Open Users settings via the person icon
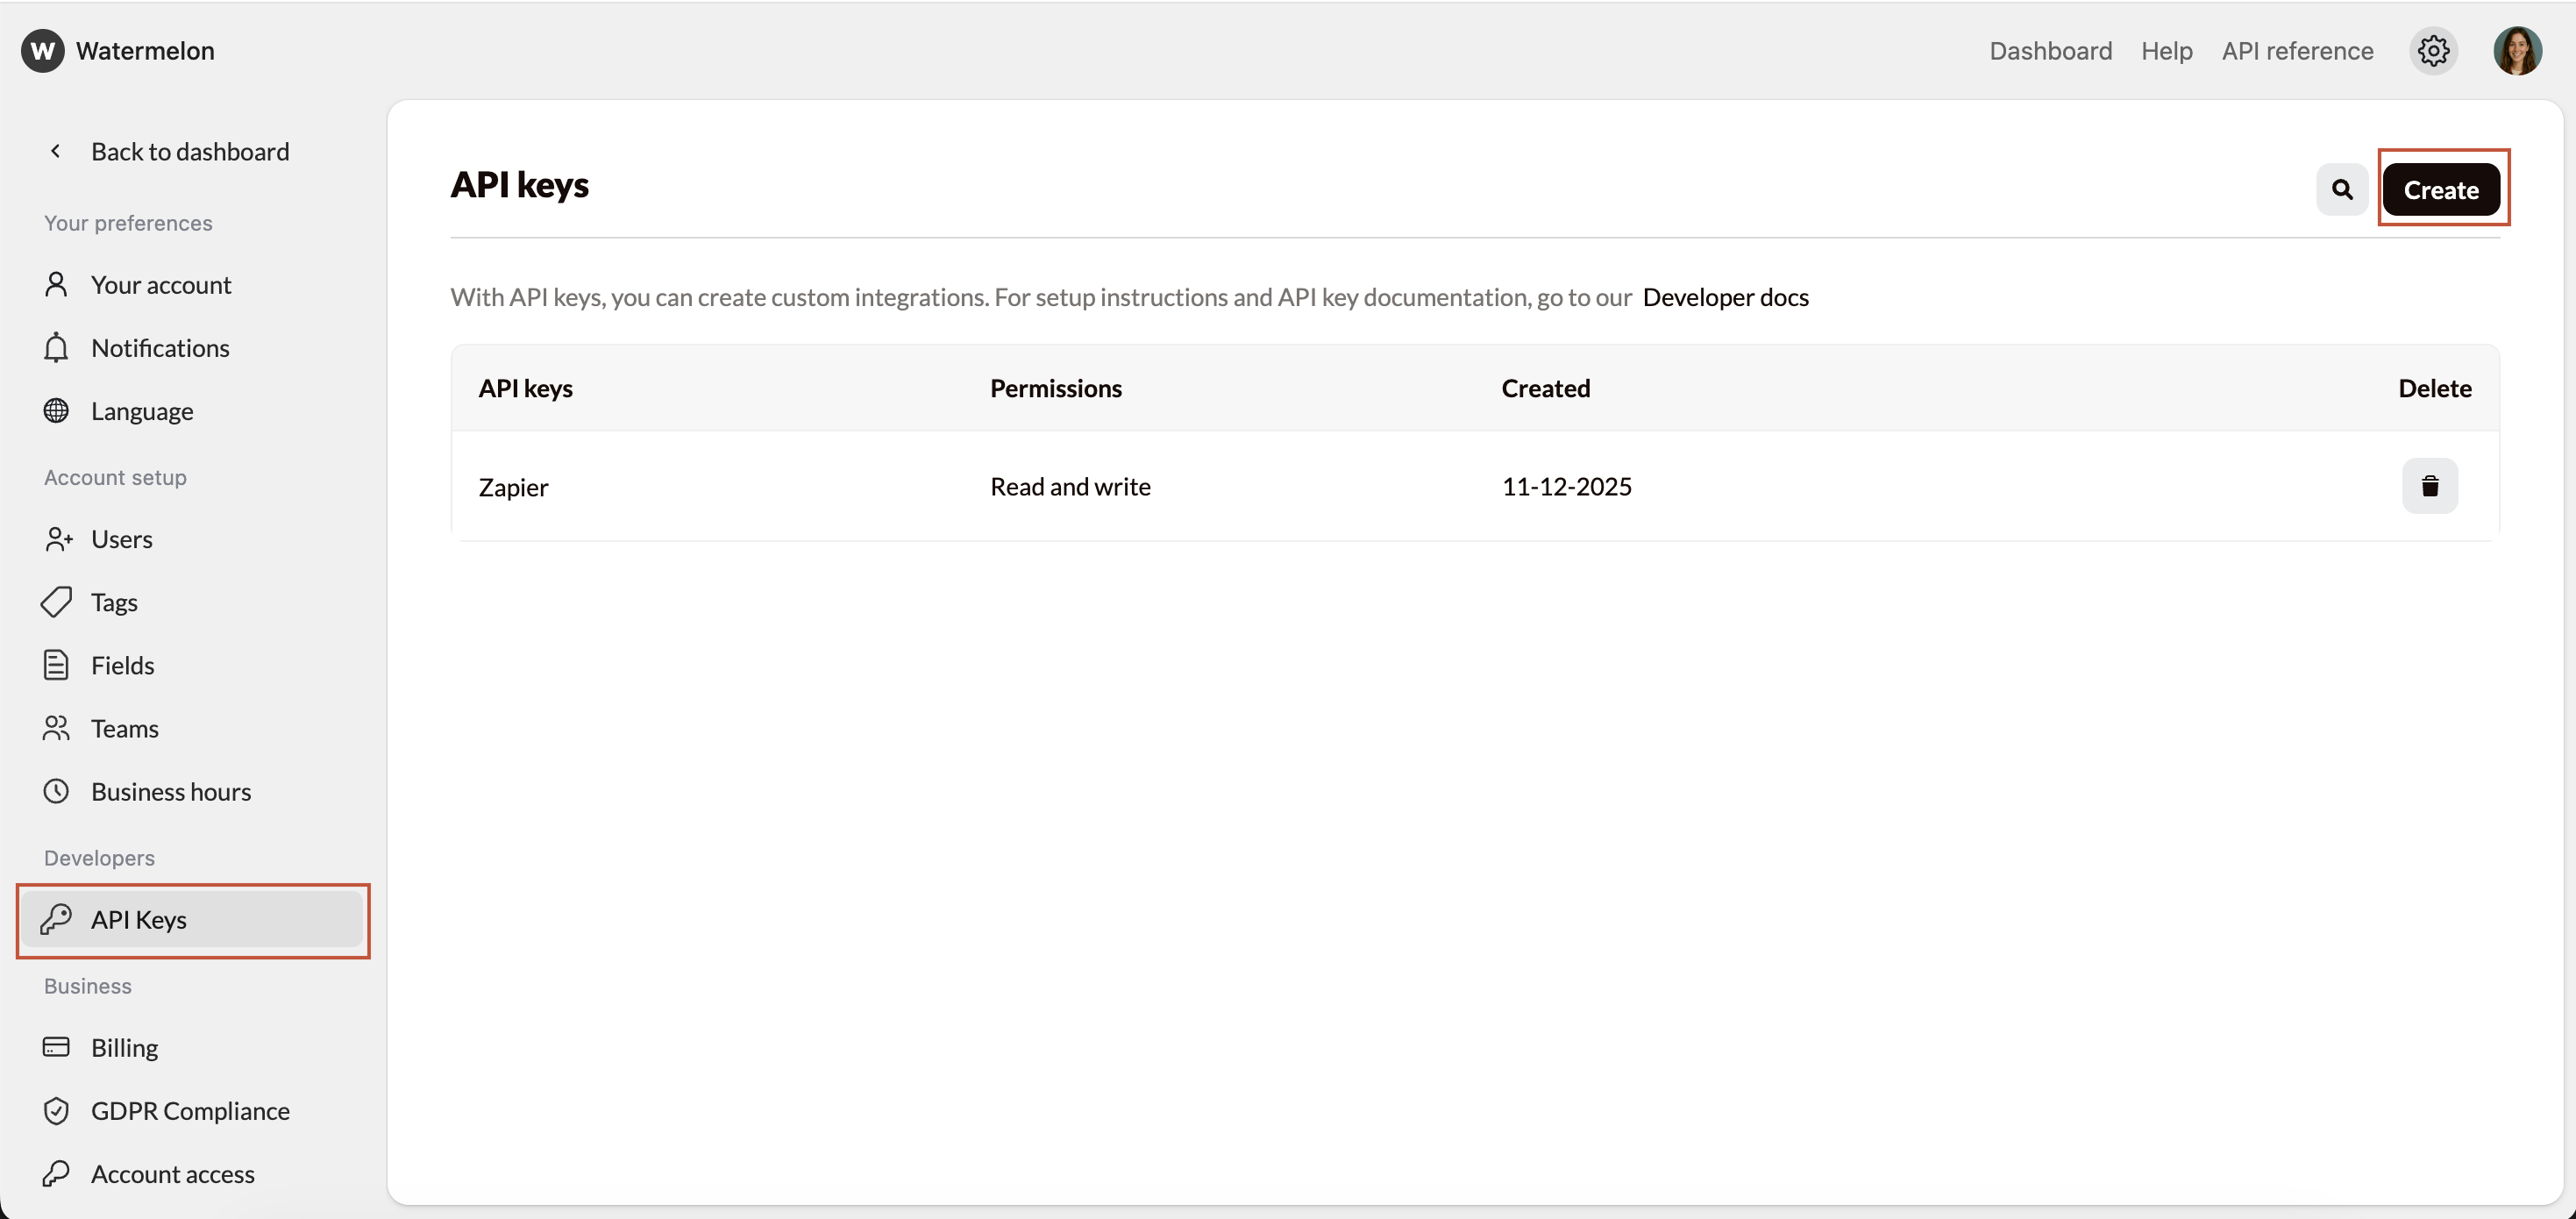This screenshot has width=2576, height=1219. click(56, 539)
